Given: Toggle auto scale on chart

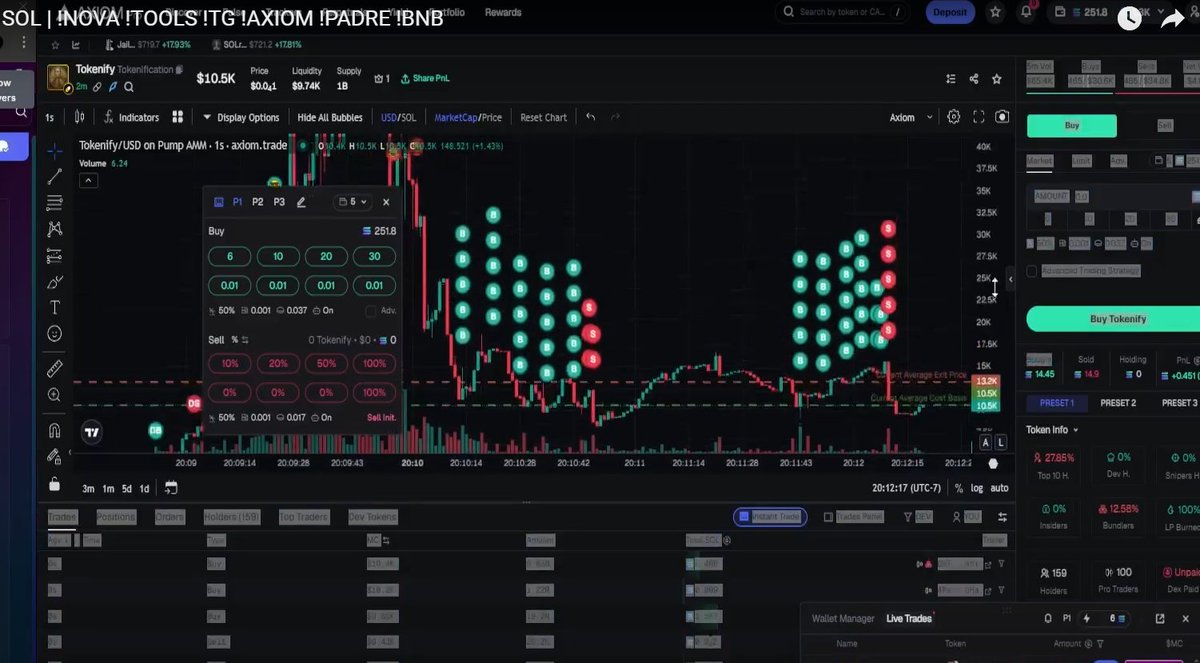Looking at the screenshot, I should pos(999,488).
